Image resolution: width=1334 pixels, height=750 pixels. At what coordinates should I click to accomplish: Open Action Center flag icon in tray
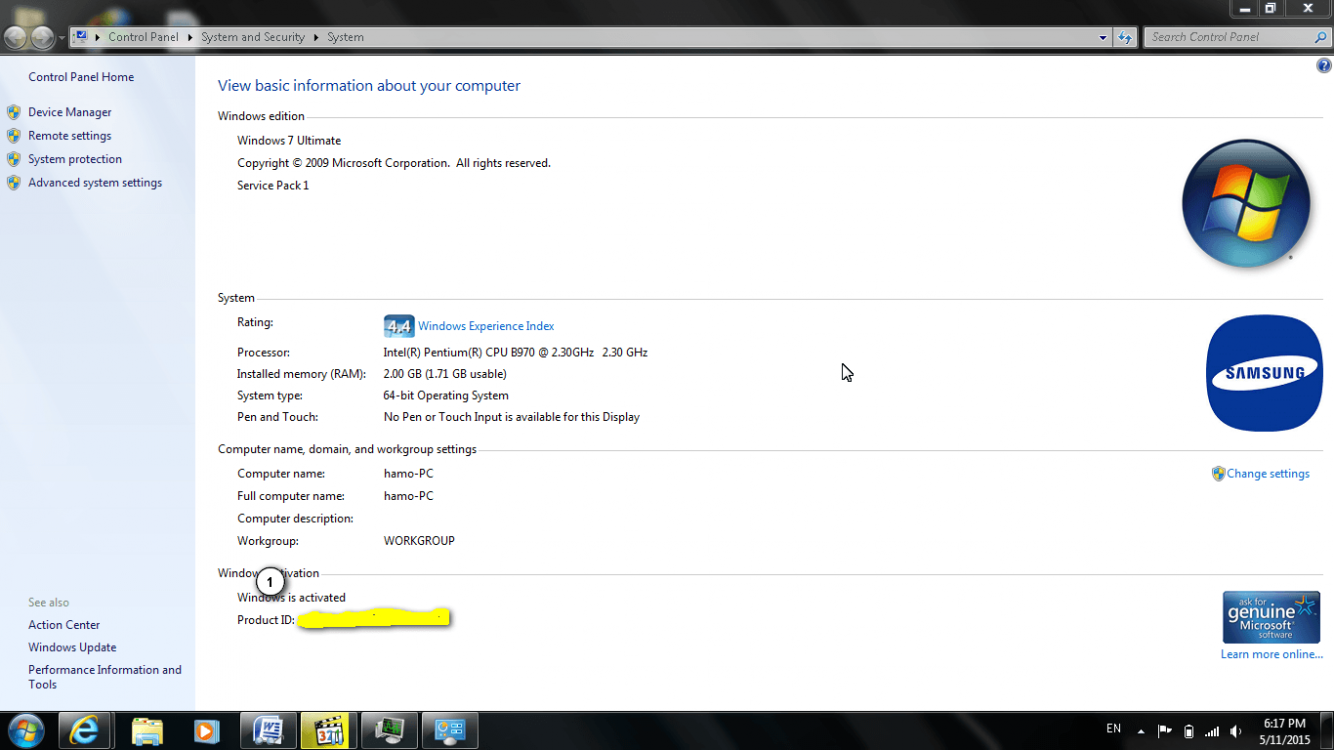coord(1164,731)
